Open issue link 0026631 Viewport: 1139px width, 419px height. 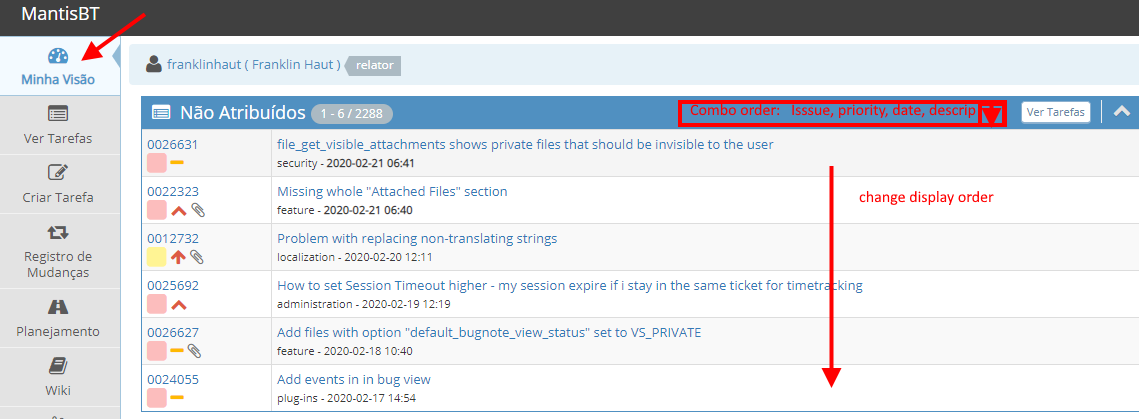[172, 144]
